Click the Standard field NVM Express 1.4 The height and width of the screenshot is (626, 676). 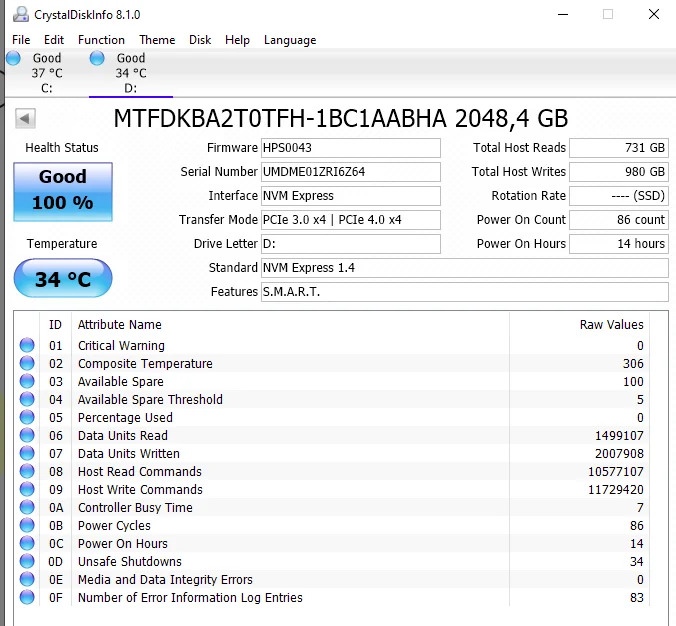(465, 268)
